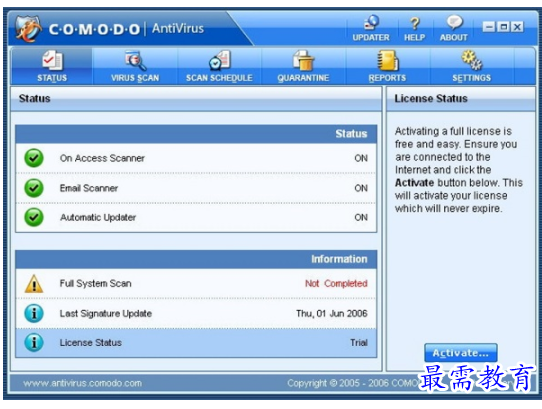542x409 pixels.
Task: Click the Activate... button
Action: click(461, 353)
